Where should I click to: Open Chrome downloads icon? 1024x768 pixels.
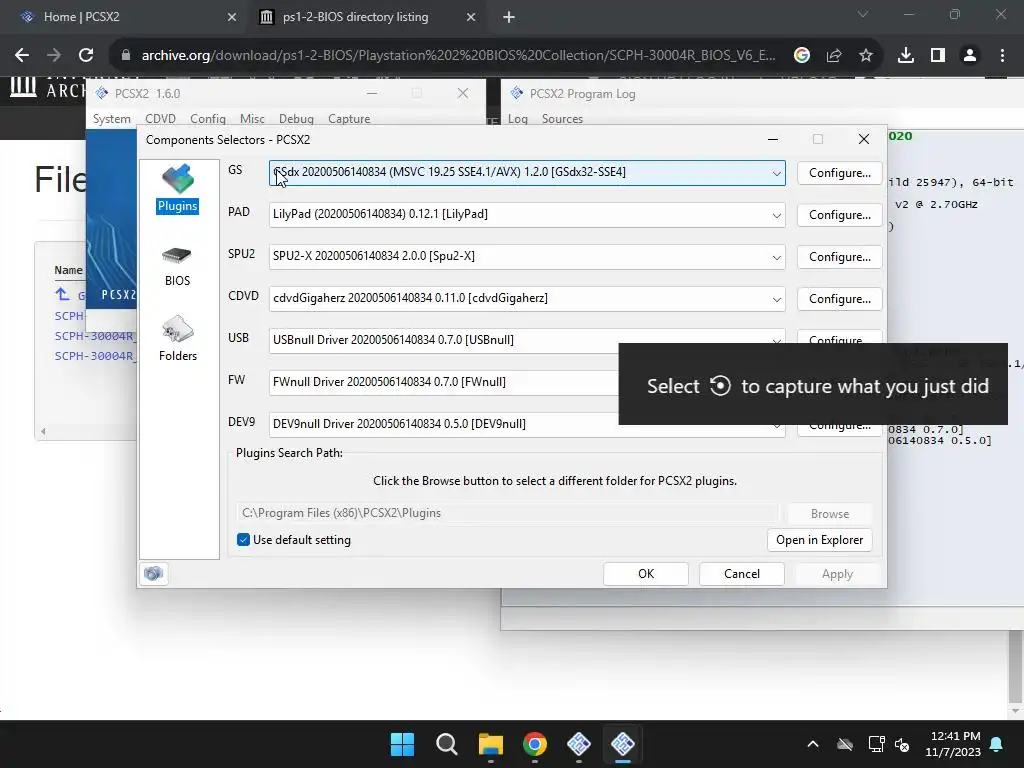906,56
